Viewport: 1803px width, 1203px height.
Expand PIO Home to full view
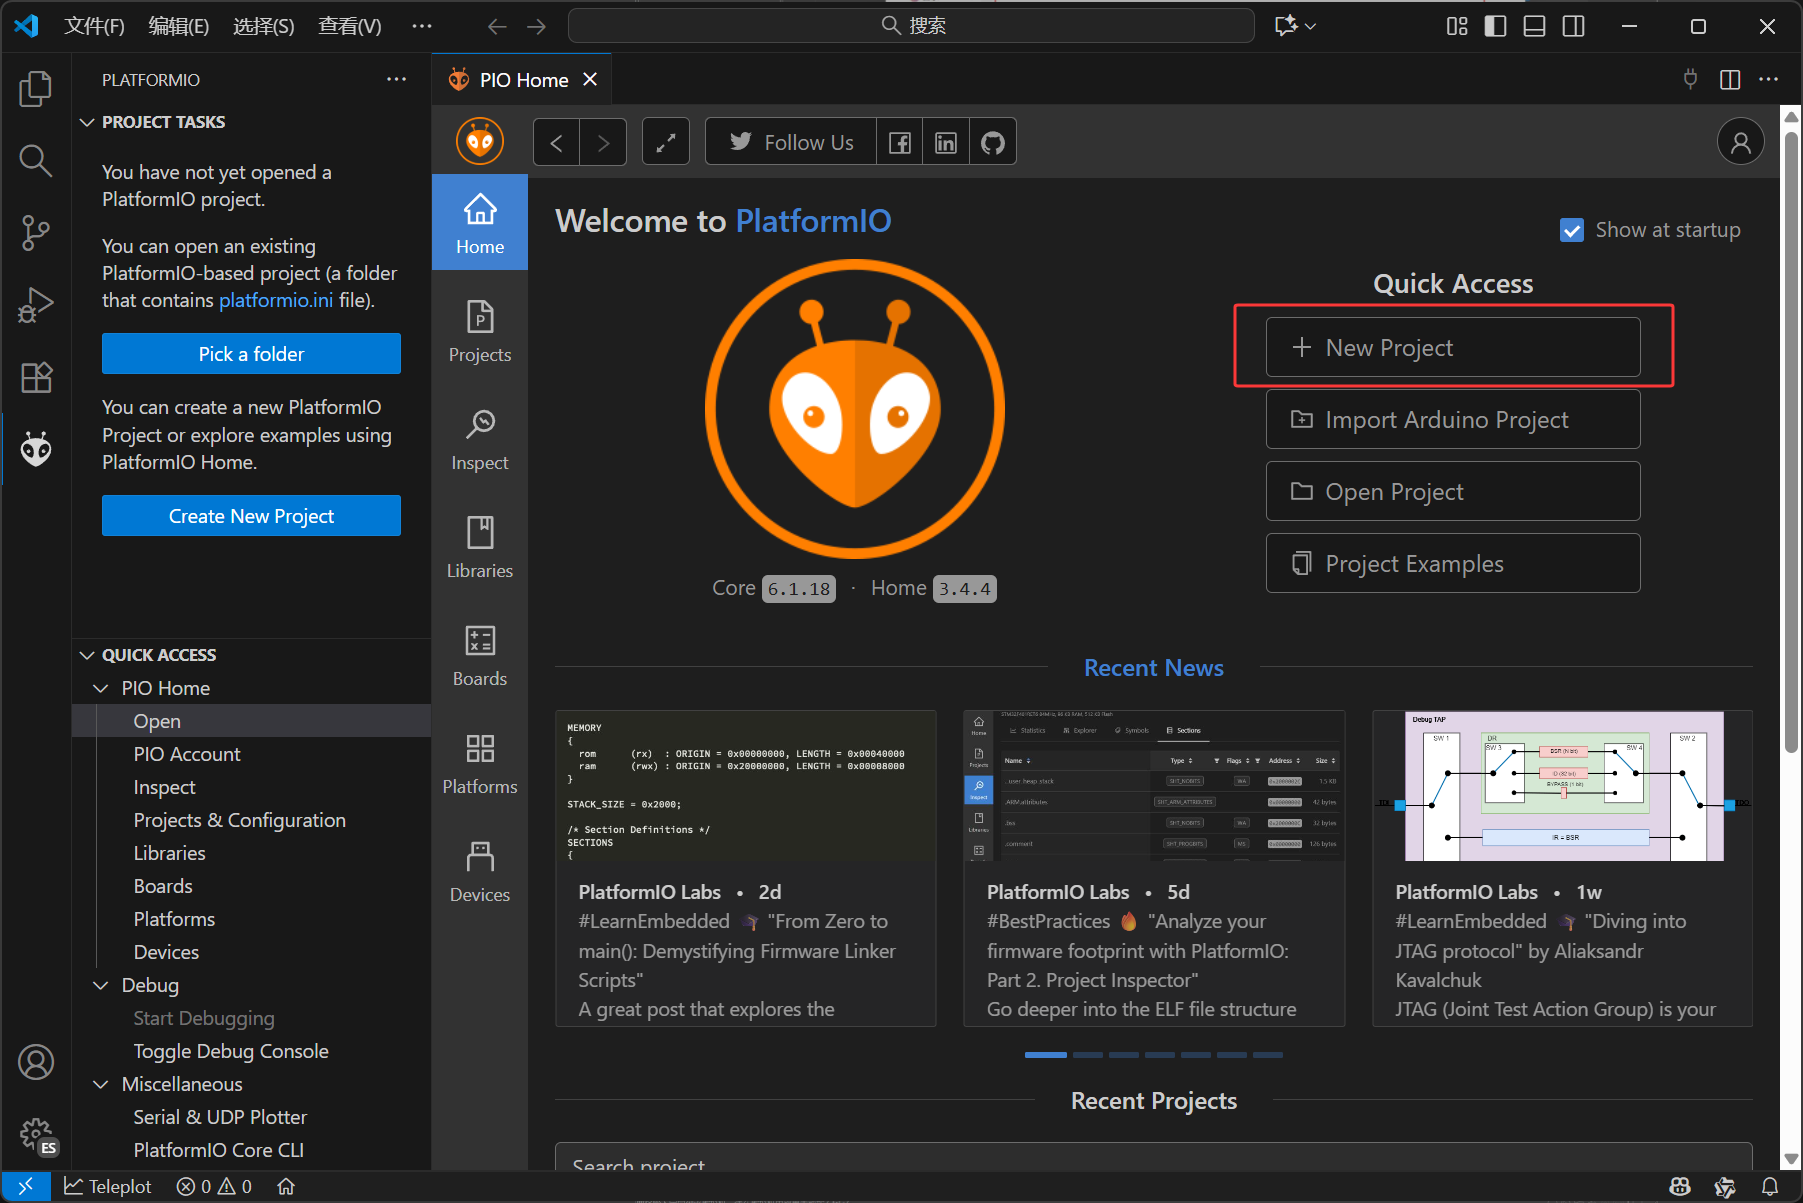tap(666, 142)
